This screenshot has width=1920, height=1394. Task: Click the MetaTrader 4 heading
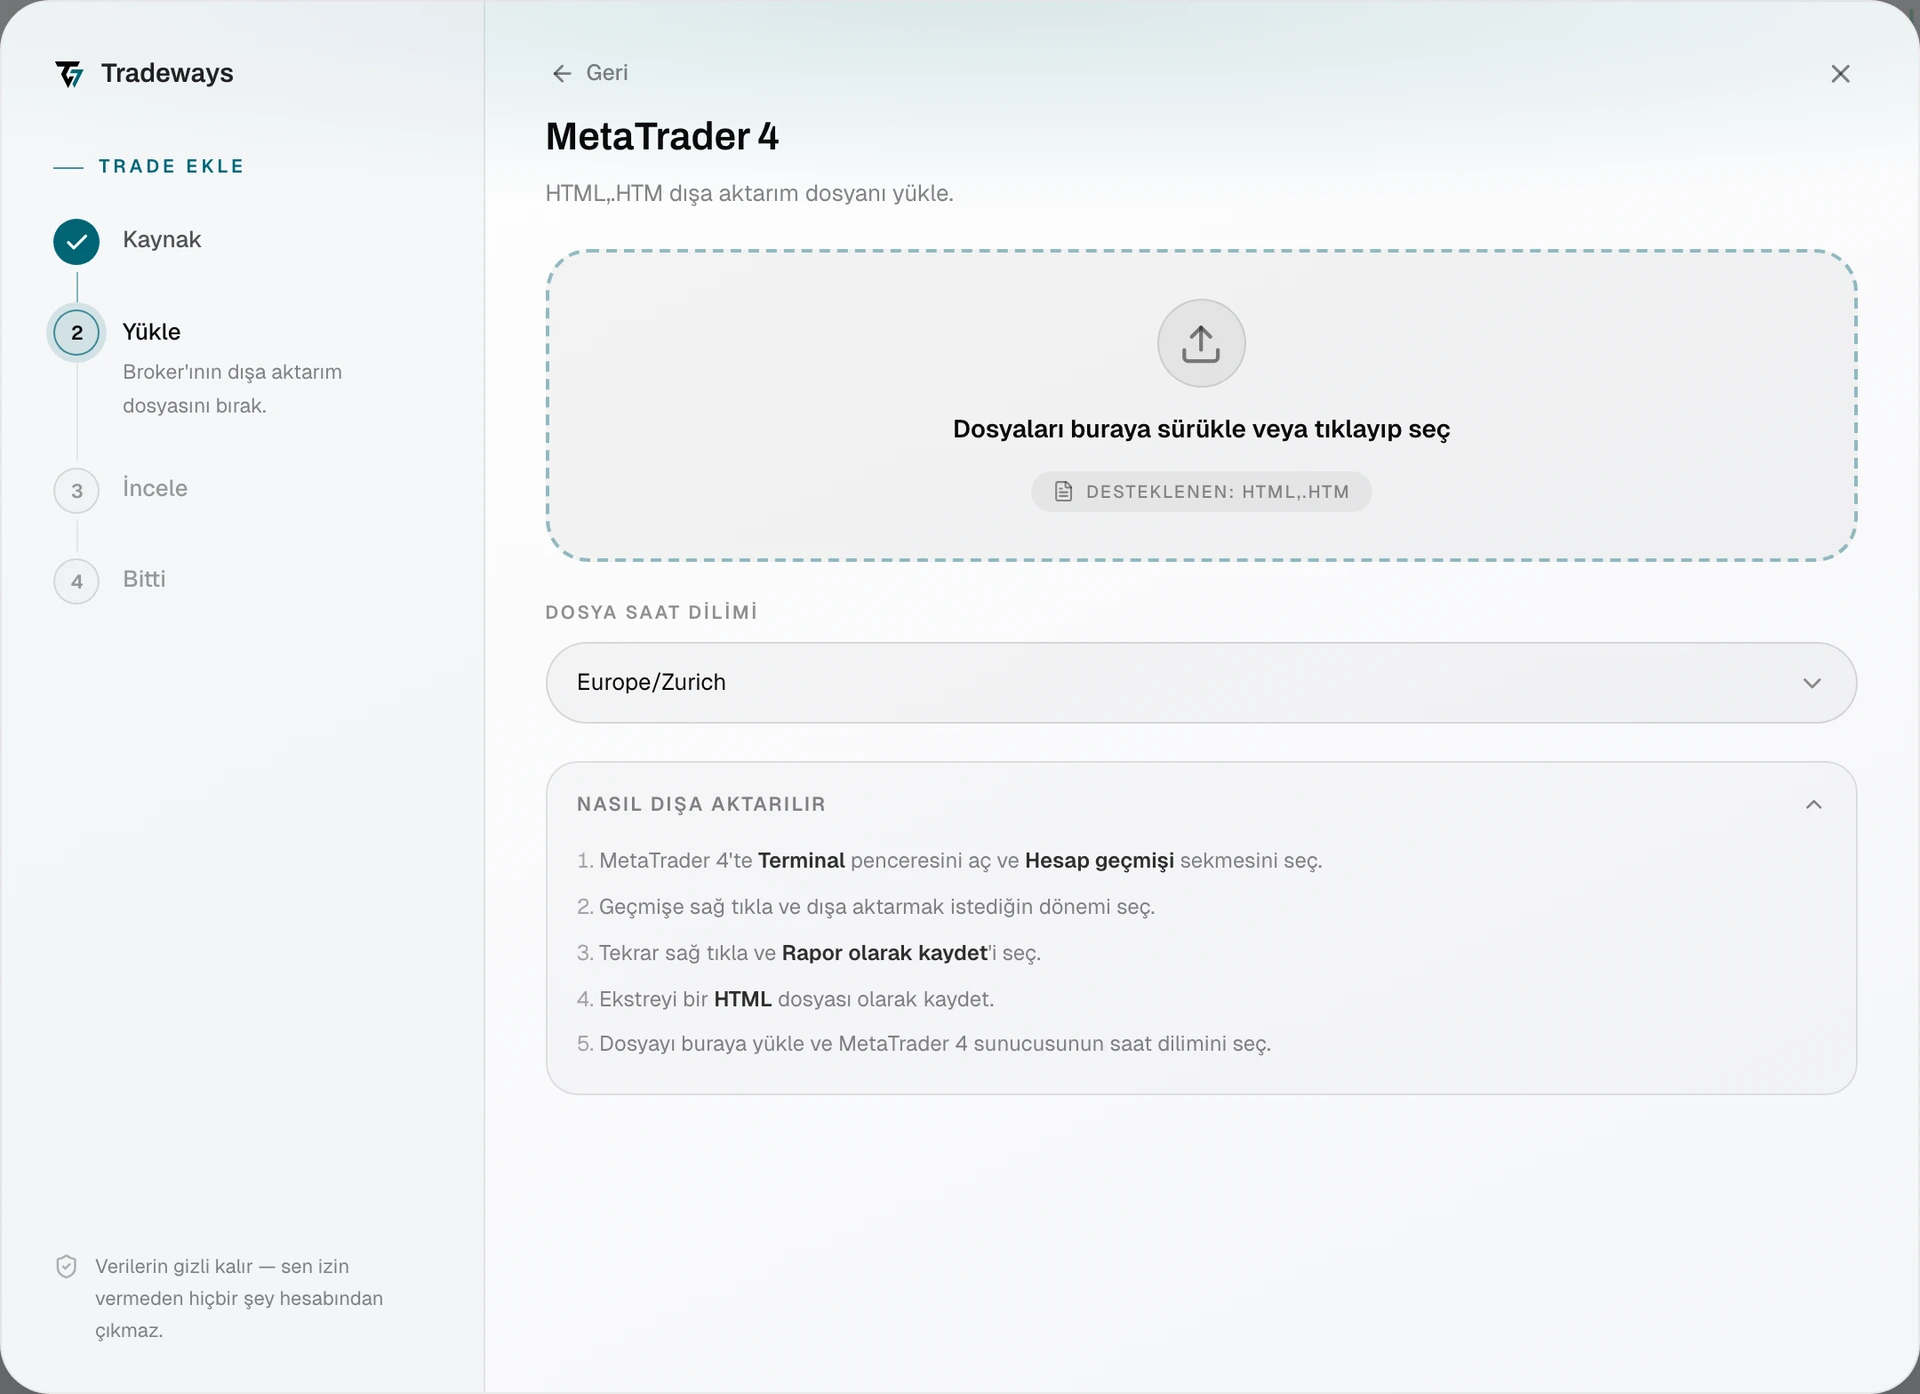coord(662,137)
